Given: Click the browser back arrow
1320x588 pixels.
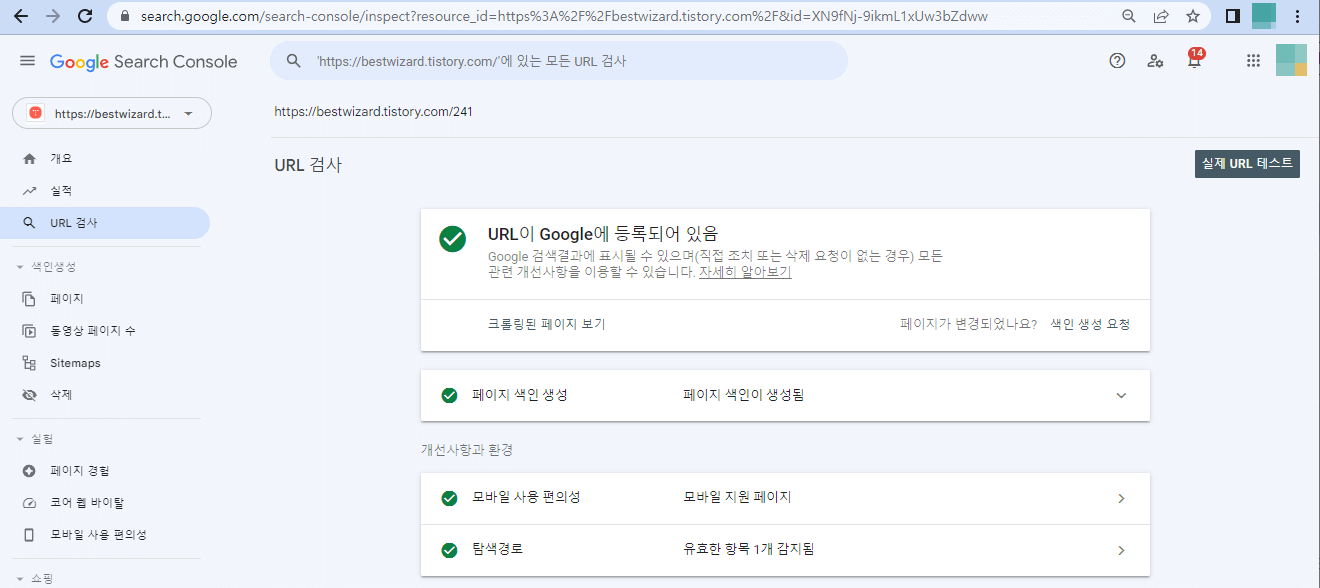Looking at the screenshot, I should coord(21,16).
